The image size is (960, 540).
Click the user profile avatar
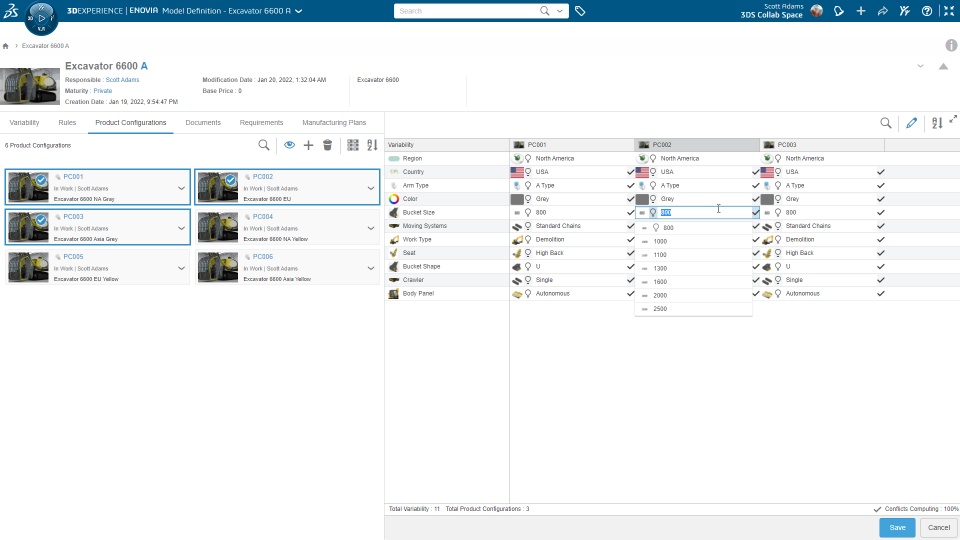click(816, 11)
